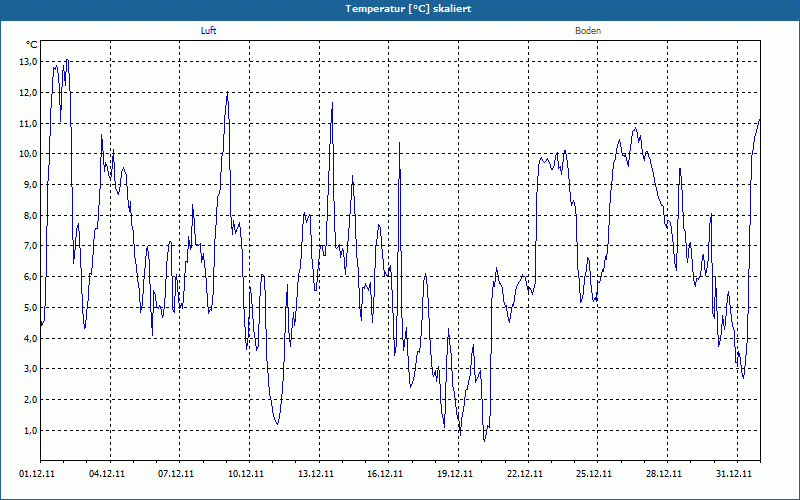Image resolution: width=800 pixels, height=500 pixels.
Task: Click the 16.12.11 date label
Action: point(385,473)
